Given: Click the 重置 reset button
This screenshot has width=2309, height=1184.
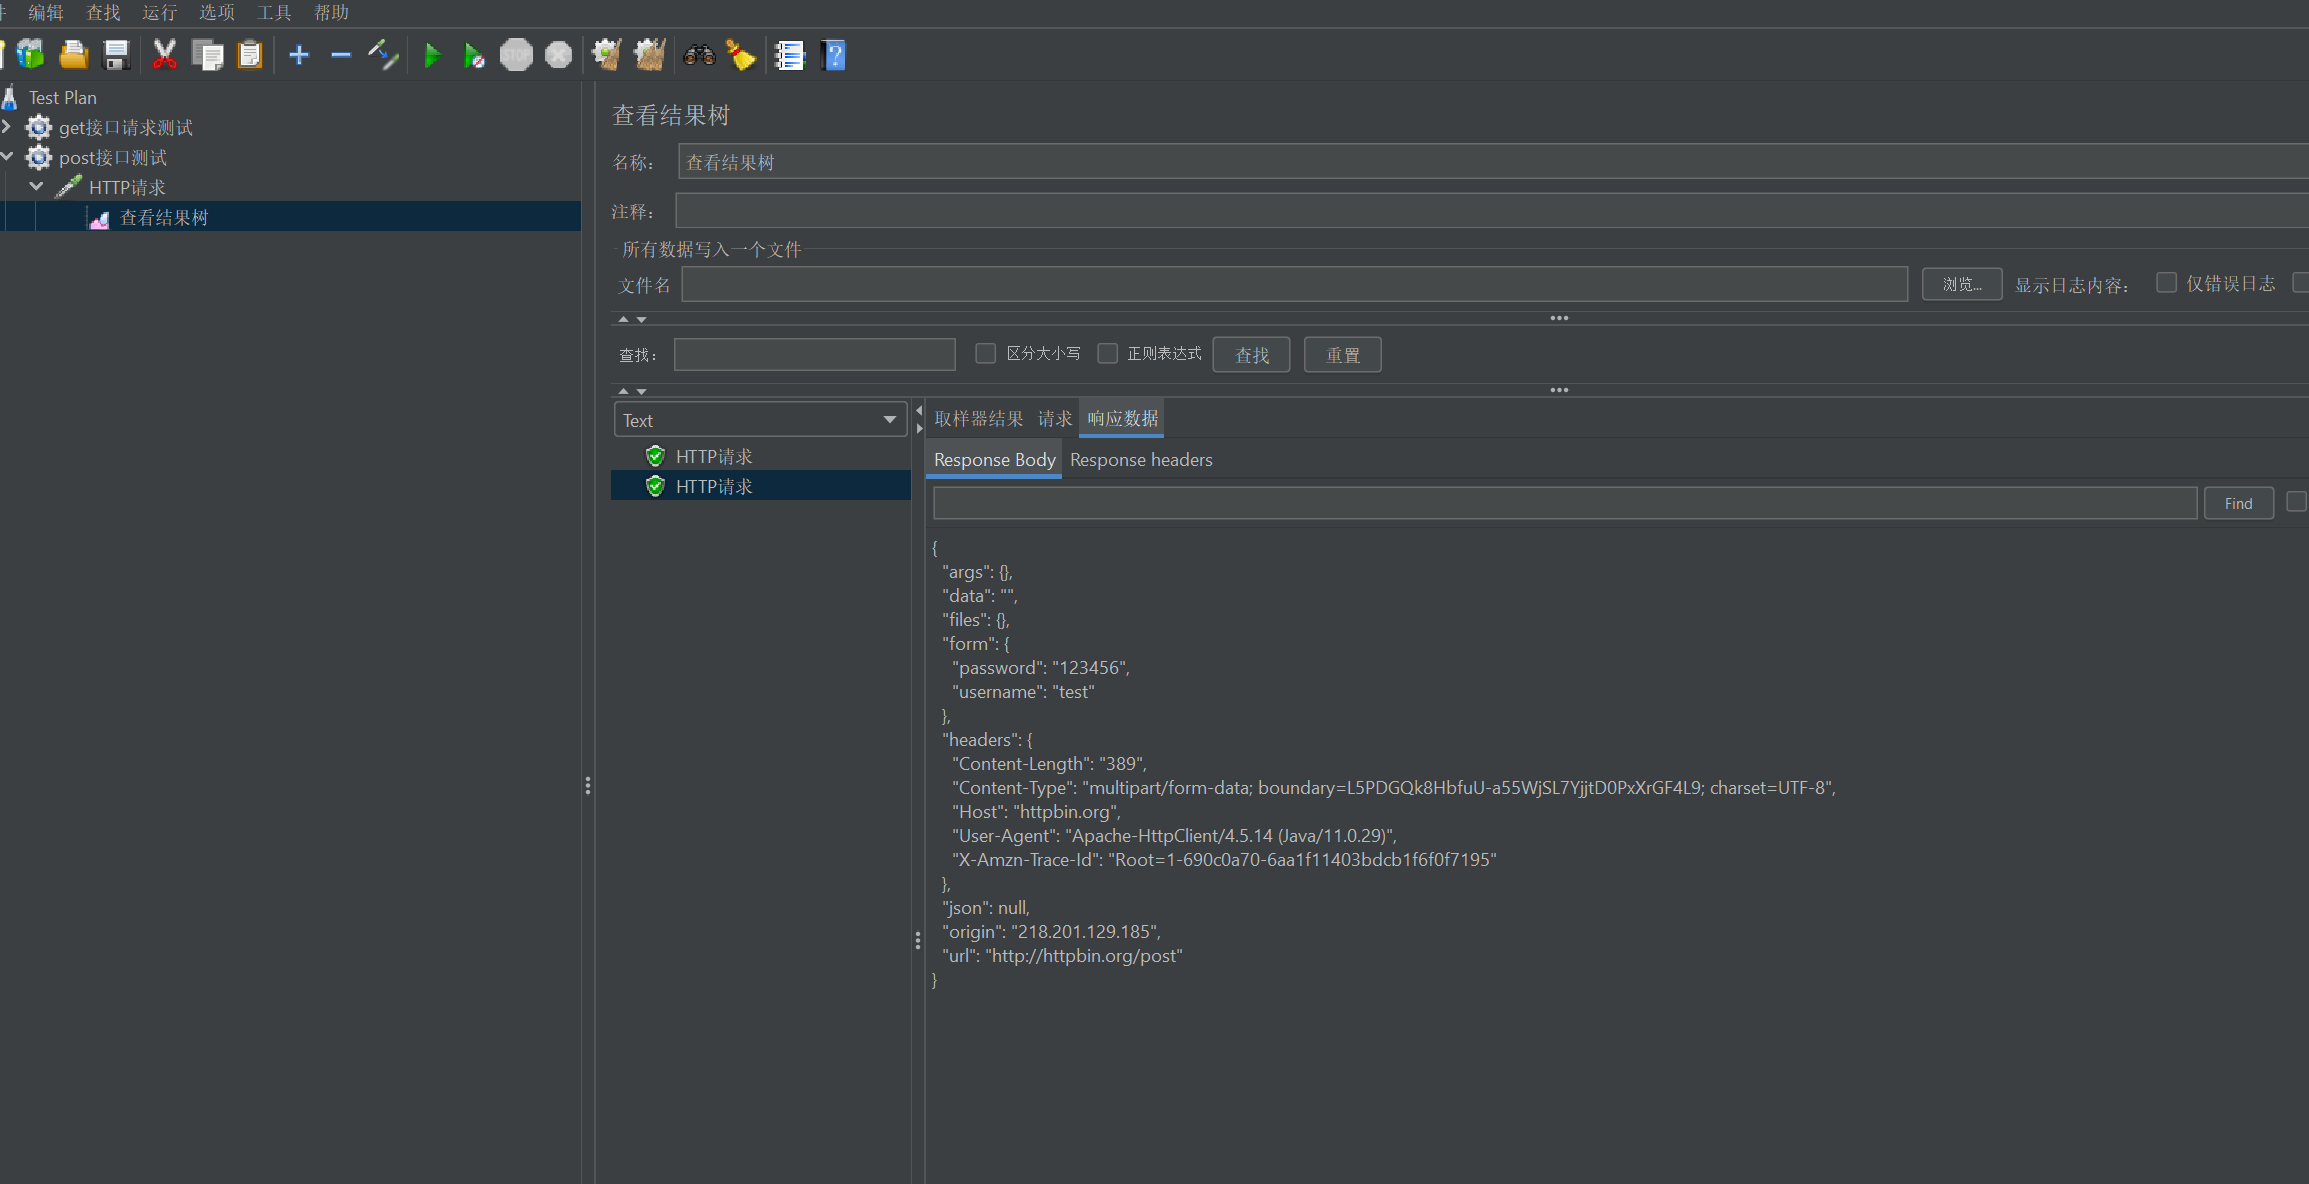Looking at the screenshot, I should pyautogui.click(x=1342, y=355).
